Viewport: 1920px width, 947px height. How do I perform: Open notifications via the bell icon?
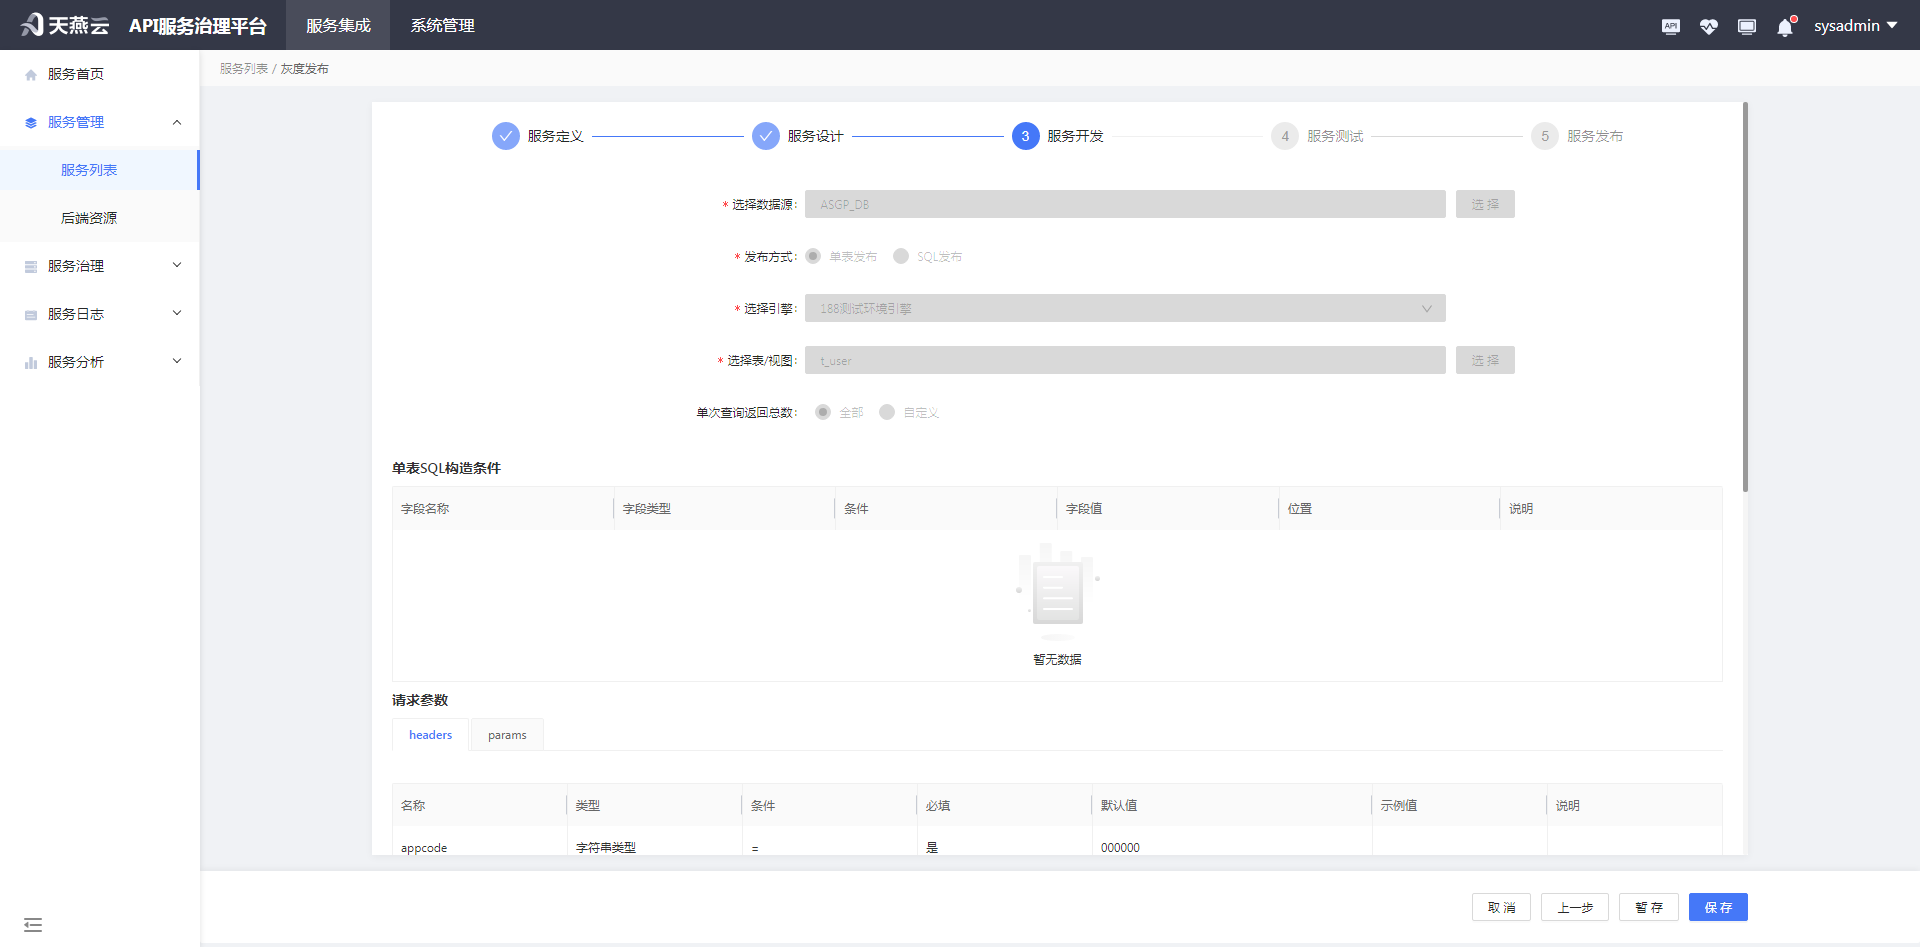tap(1784, 25)
